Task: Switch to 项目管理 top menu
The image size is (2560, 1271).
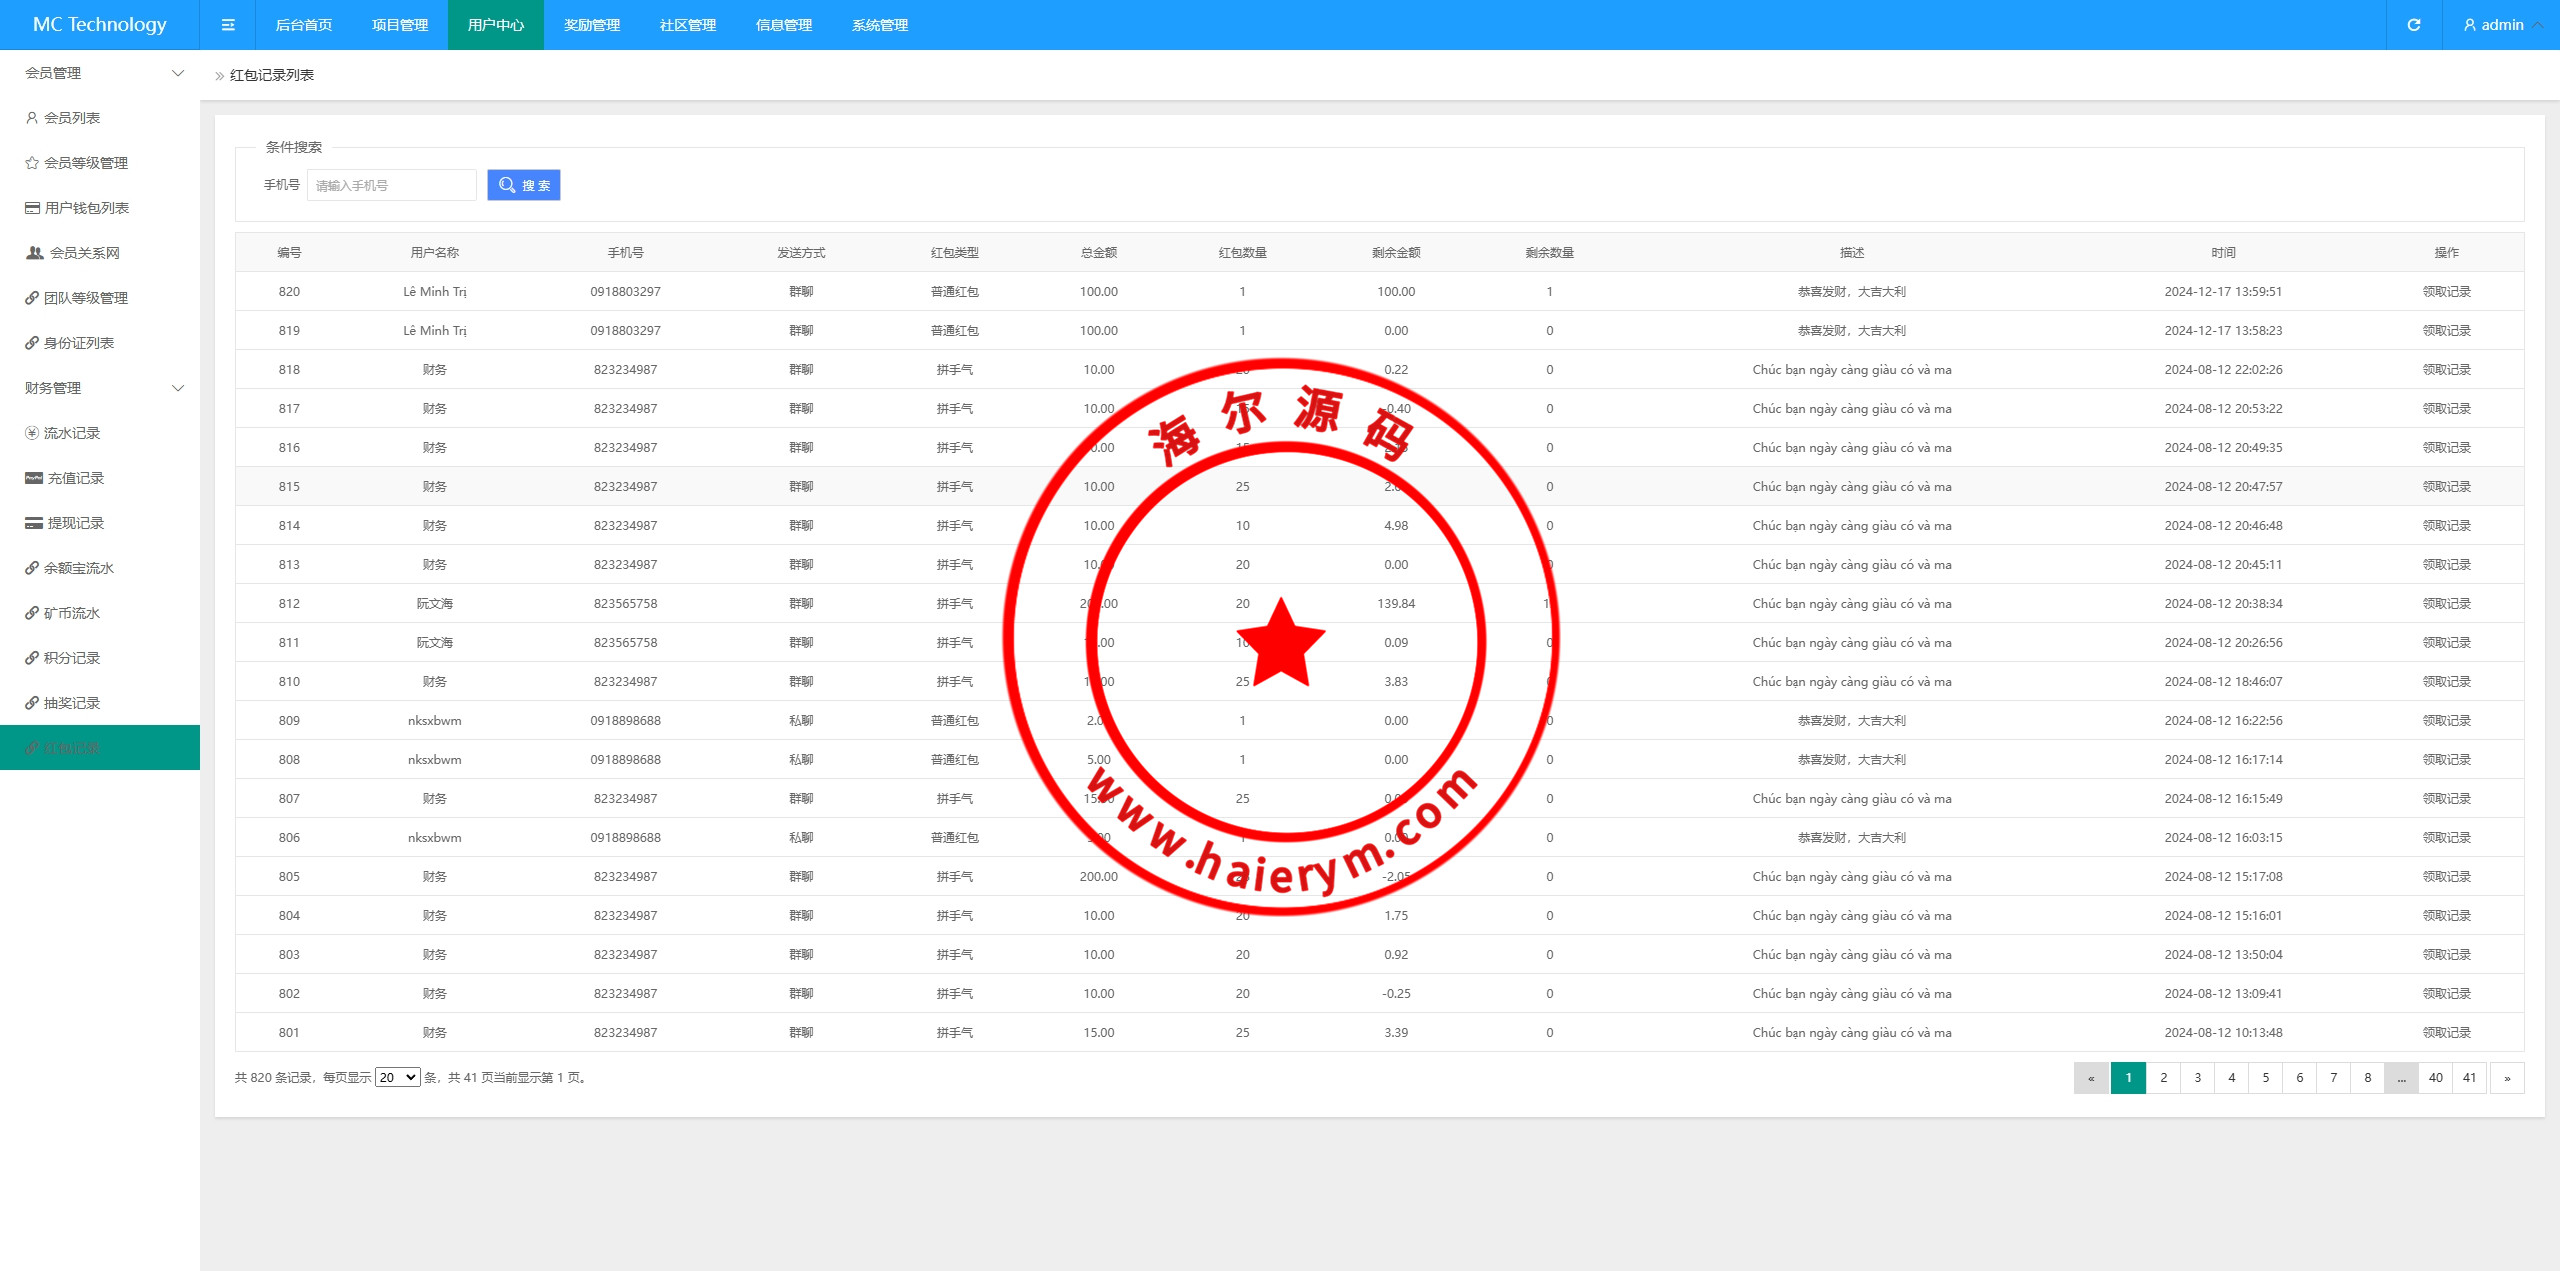Action: click(x=400, y=25)
